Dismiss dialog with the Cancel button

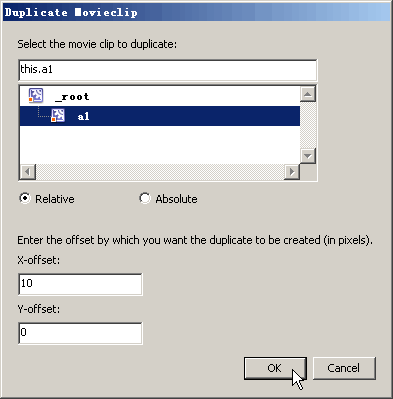coord(344,368)
